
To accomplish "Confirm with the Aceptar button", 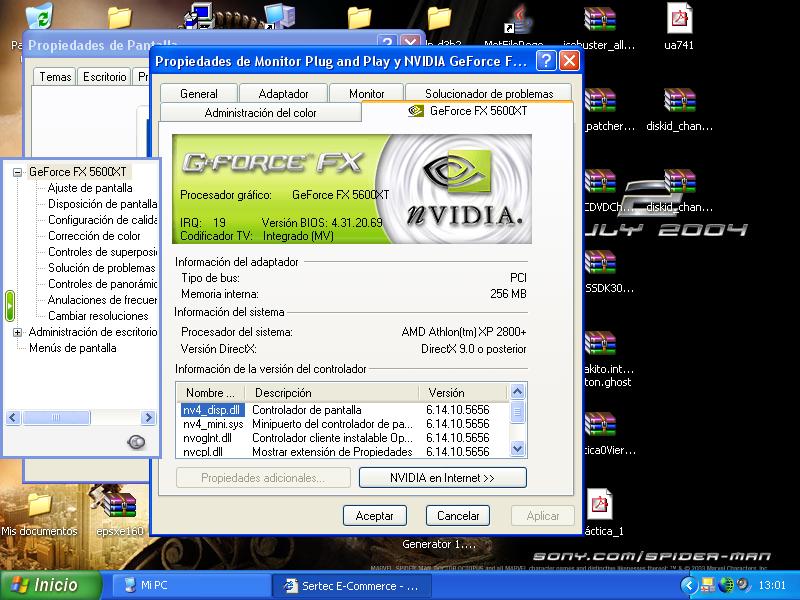I will 374,516.
